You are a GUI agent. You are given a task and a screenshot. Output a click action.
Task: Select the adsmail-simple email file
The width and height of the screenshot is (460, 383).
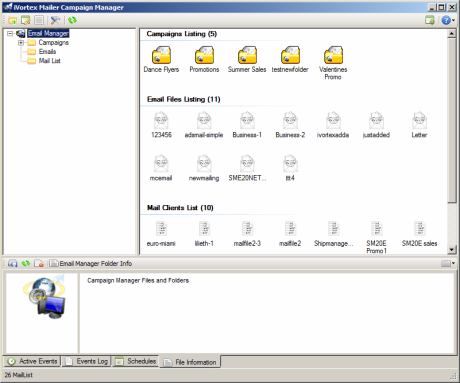[204, 125]
